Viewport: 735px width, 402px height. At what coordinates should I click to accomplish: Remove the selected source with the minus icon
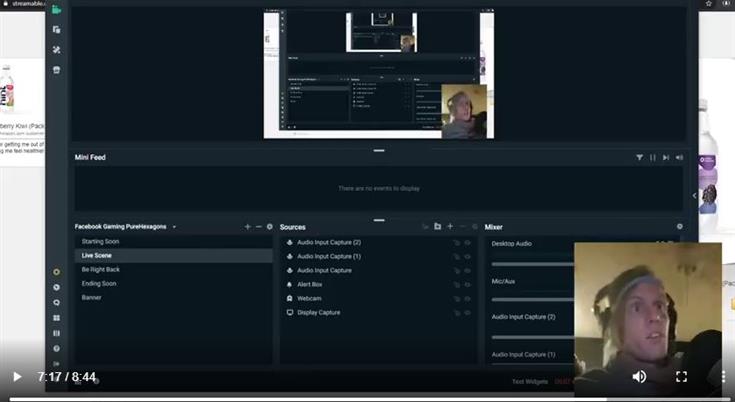coord(463,227)
